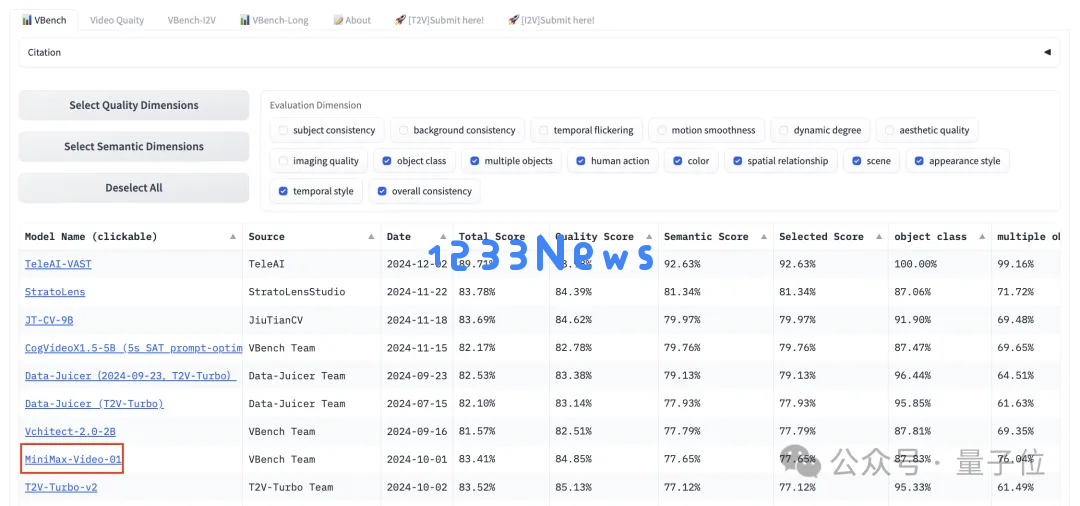Uncheck the human action checkbox
The image size is (1080, 506).
click(581, 161)
